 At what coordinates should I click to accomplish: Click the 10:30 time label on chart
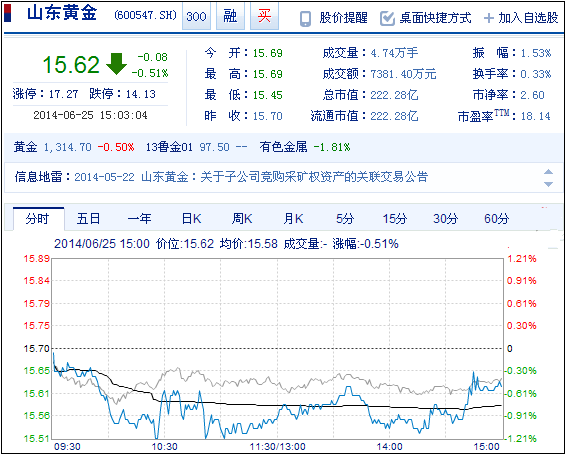pyautogui.click(x=165, y=446)
